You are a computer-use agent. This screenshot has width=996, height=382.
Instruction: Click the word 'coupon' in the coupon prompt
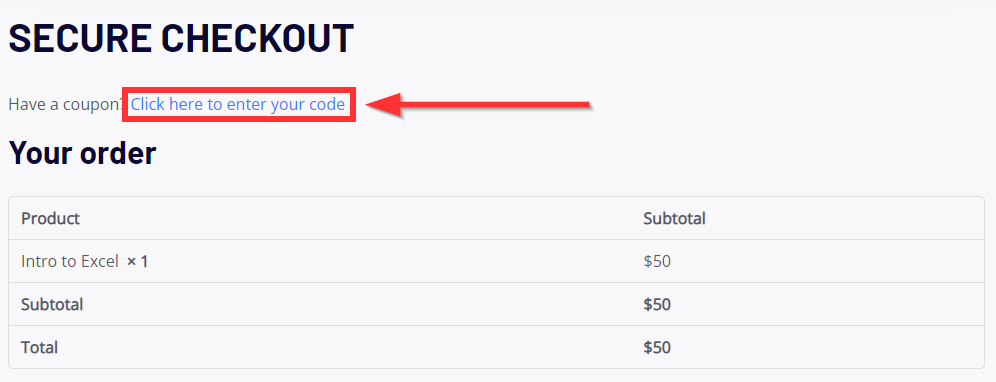point(91,105)
